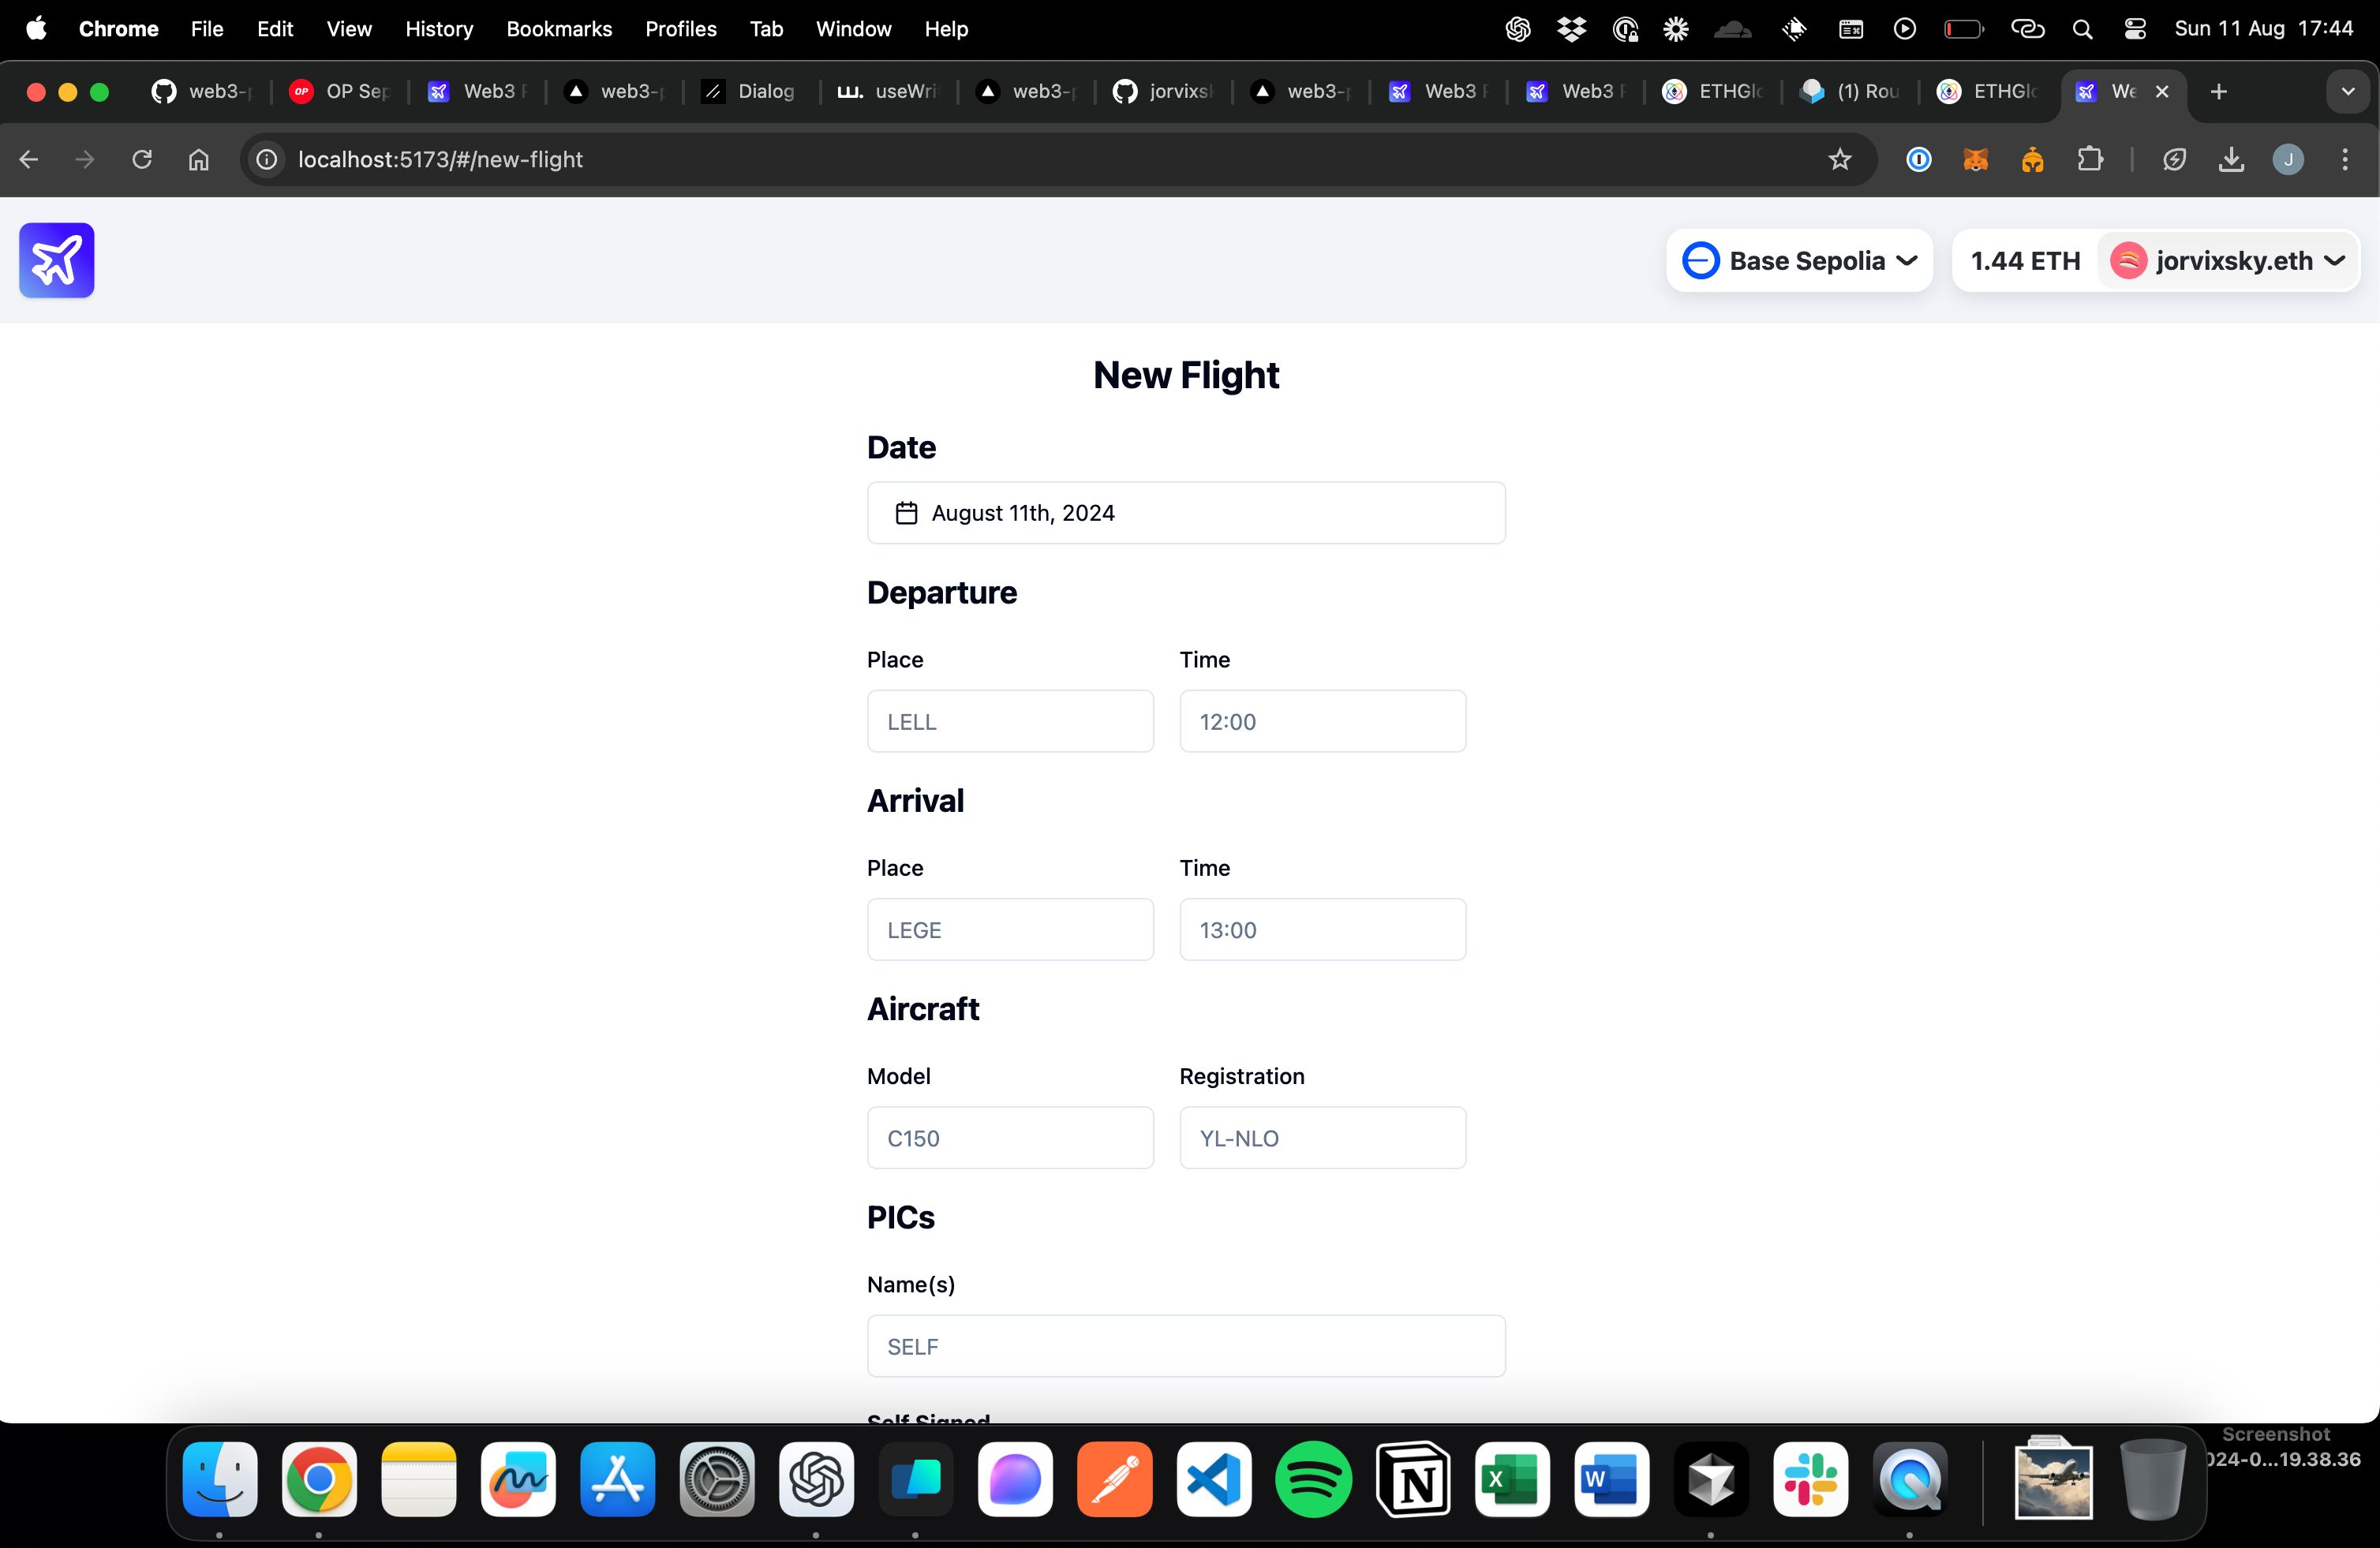Image resolution: width=2380 pixels, height=1548 pixels.
Task: Open the Profiles menu
Action: (681, 29)
